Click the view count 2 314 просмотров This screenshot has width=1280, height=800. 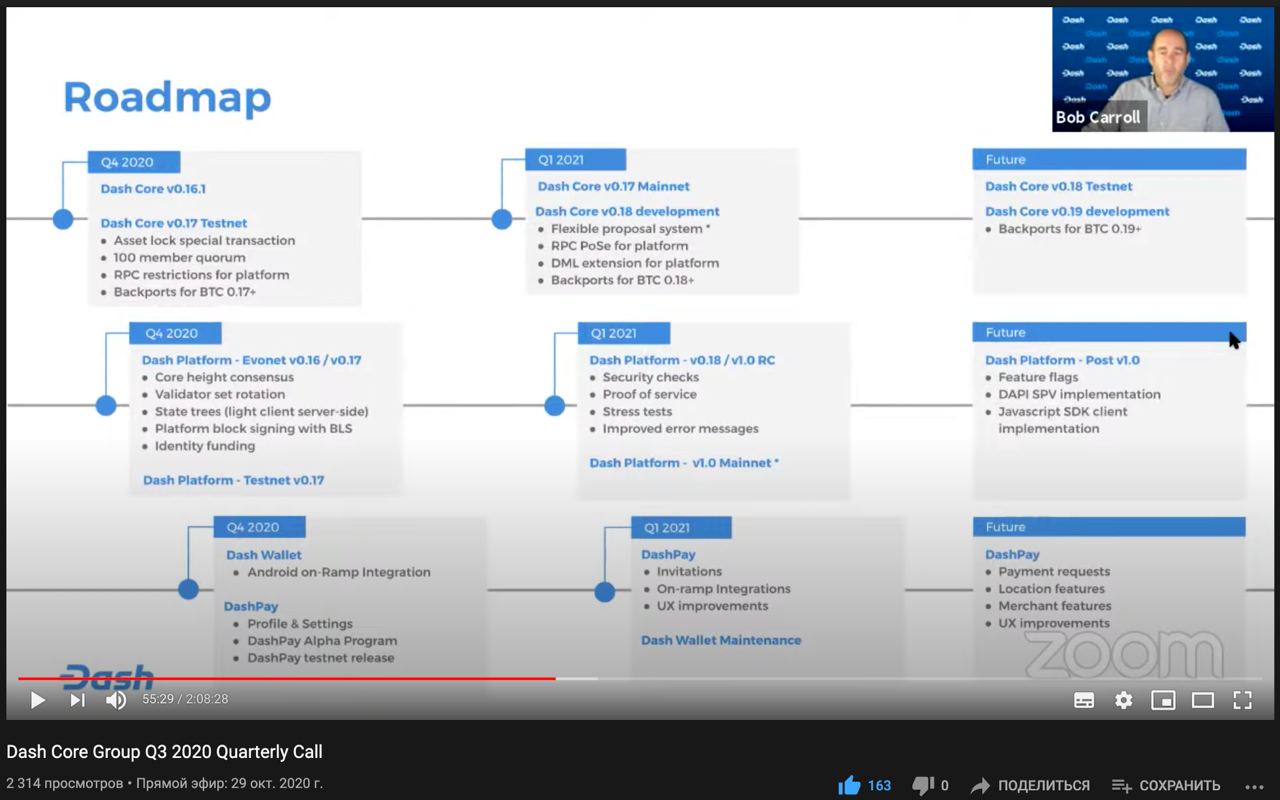point(65,784)
